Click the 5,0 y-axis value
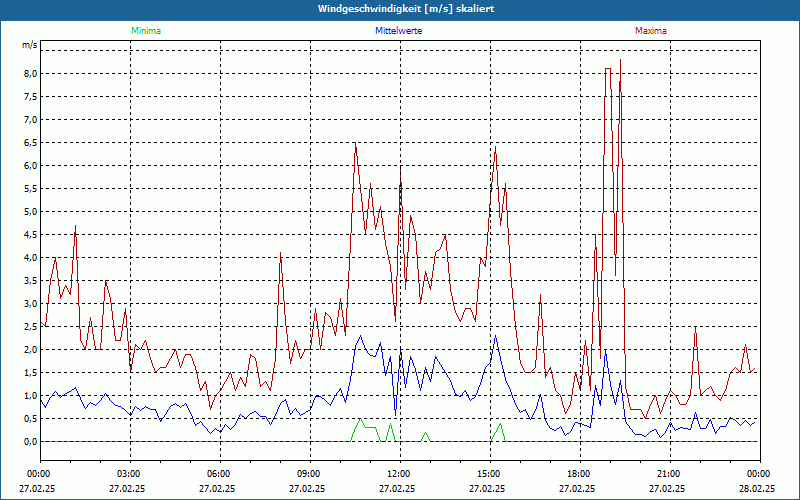Image resolution: width=800 pixels, height=500 pixels. click(31, 211)
